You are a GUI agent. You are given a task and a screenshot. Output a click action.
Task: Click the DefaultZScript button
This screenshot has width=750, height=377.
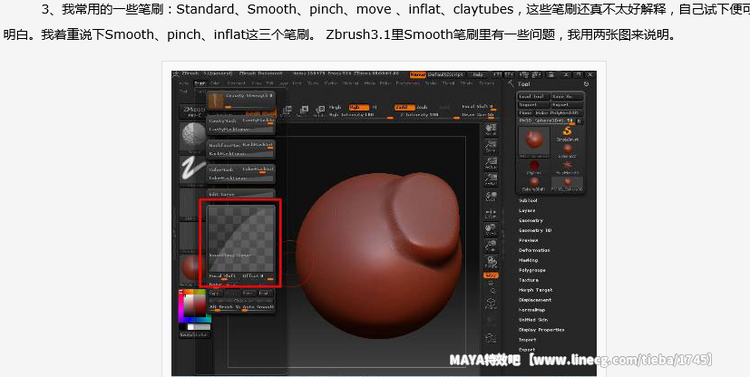click(x=446, y=75)
